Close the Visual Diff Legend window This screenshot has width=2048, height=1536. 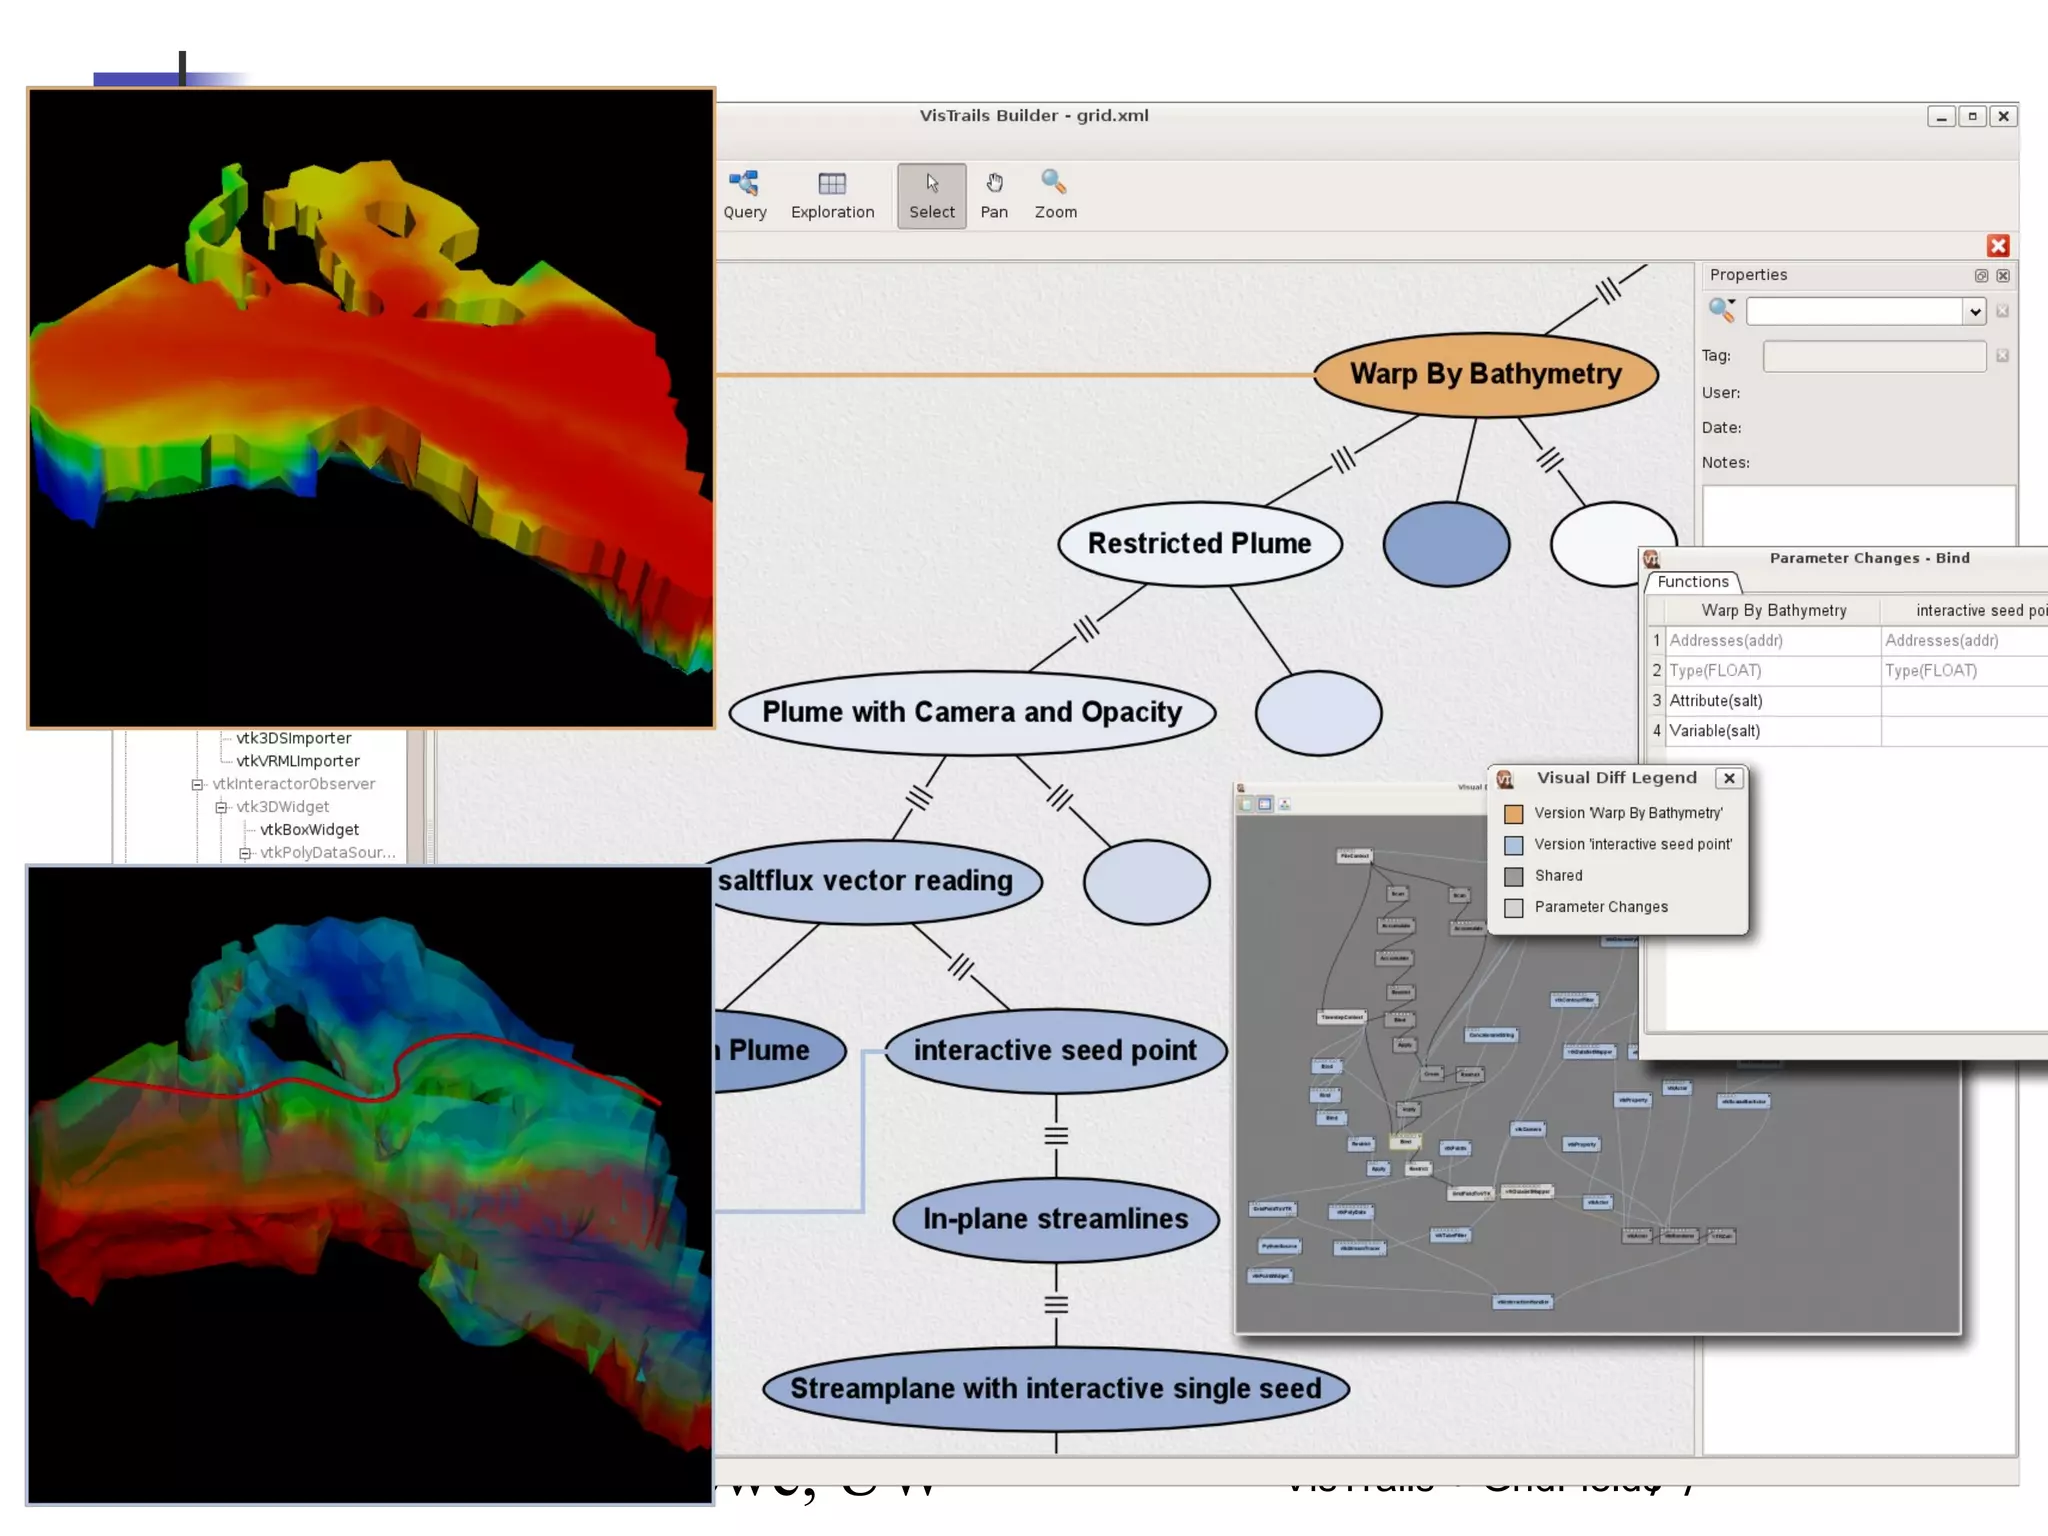click(x=1729, y=778)
